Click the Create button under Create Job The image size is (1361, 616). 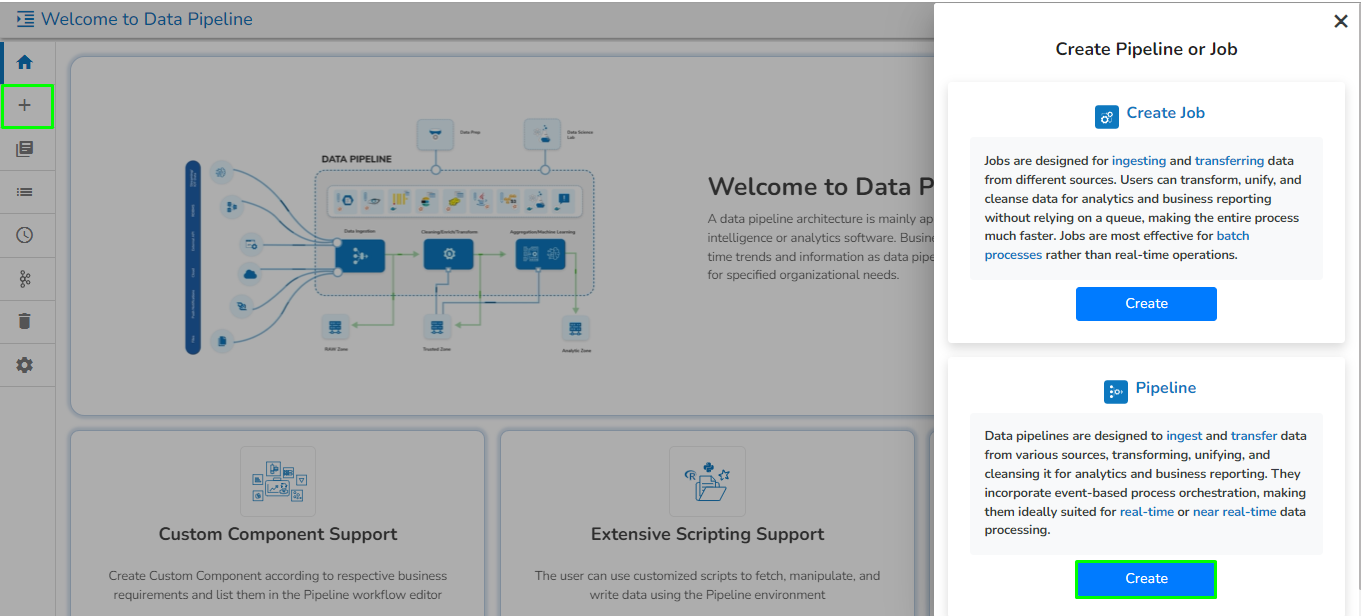click(x=1146, y=304)
